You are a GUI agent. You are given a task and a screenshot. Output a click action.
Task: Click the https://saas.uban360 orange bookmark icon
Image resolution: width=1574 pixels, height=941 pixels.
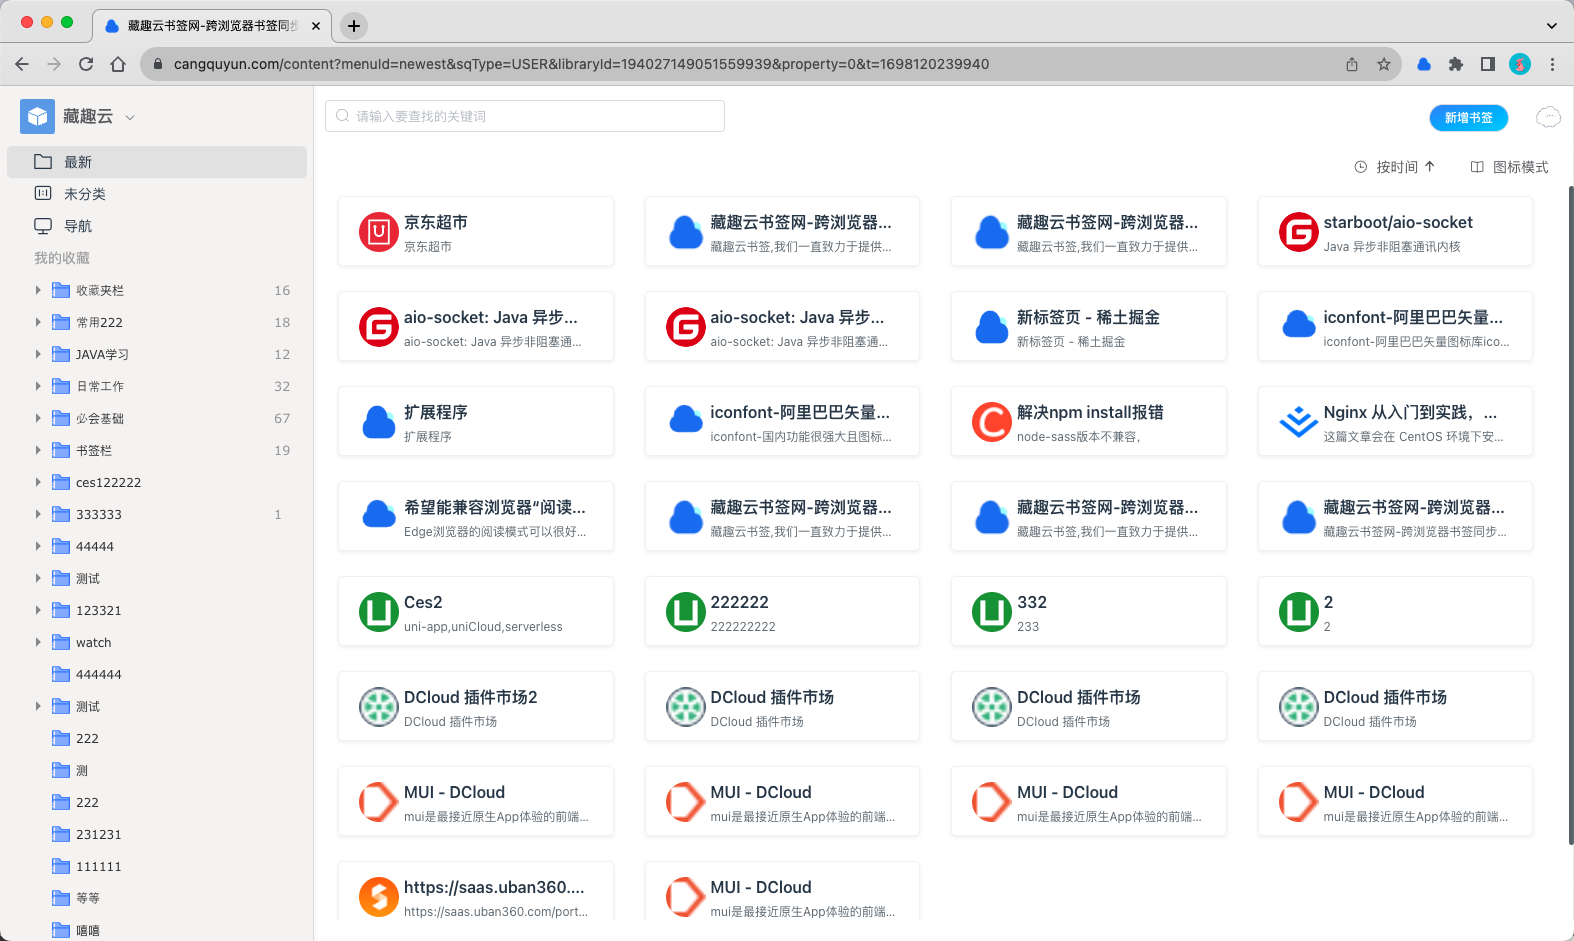[x=378, y=897]
